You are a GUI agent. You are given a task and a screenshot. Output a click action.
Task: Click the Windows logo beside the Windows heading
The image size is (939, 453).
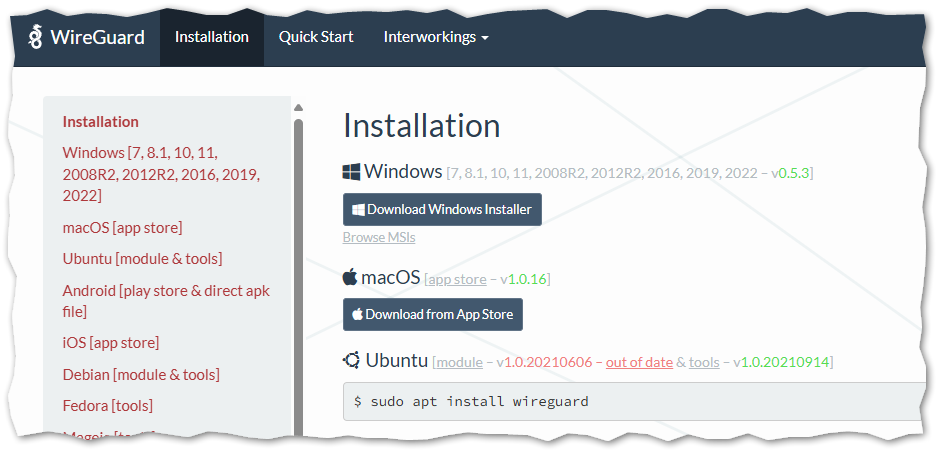coord(352,172)
